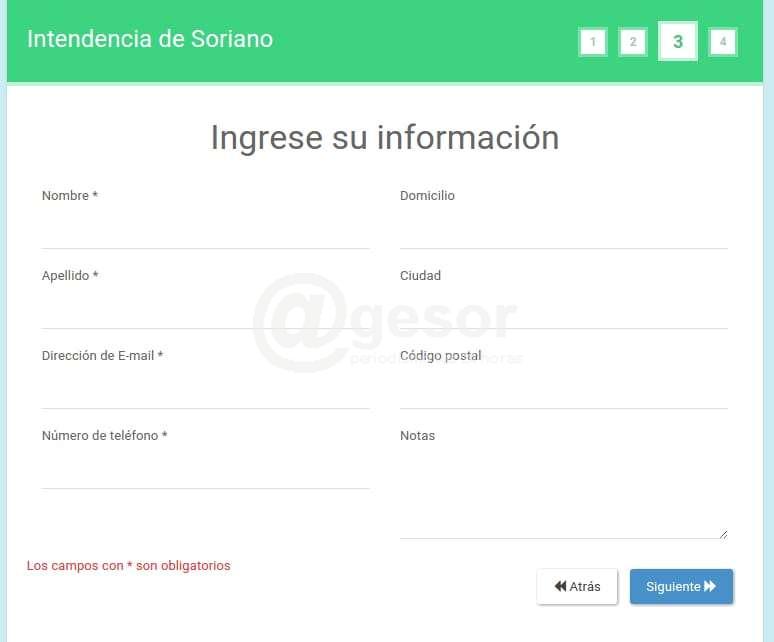The image size is (774, 642).
Task: Click the active step 3 indicator
Action: (x=678, y=42)
